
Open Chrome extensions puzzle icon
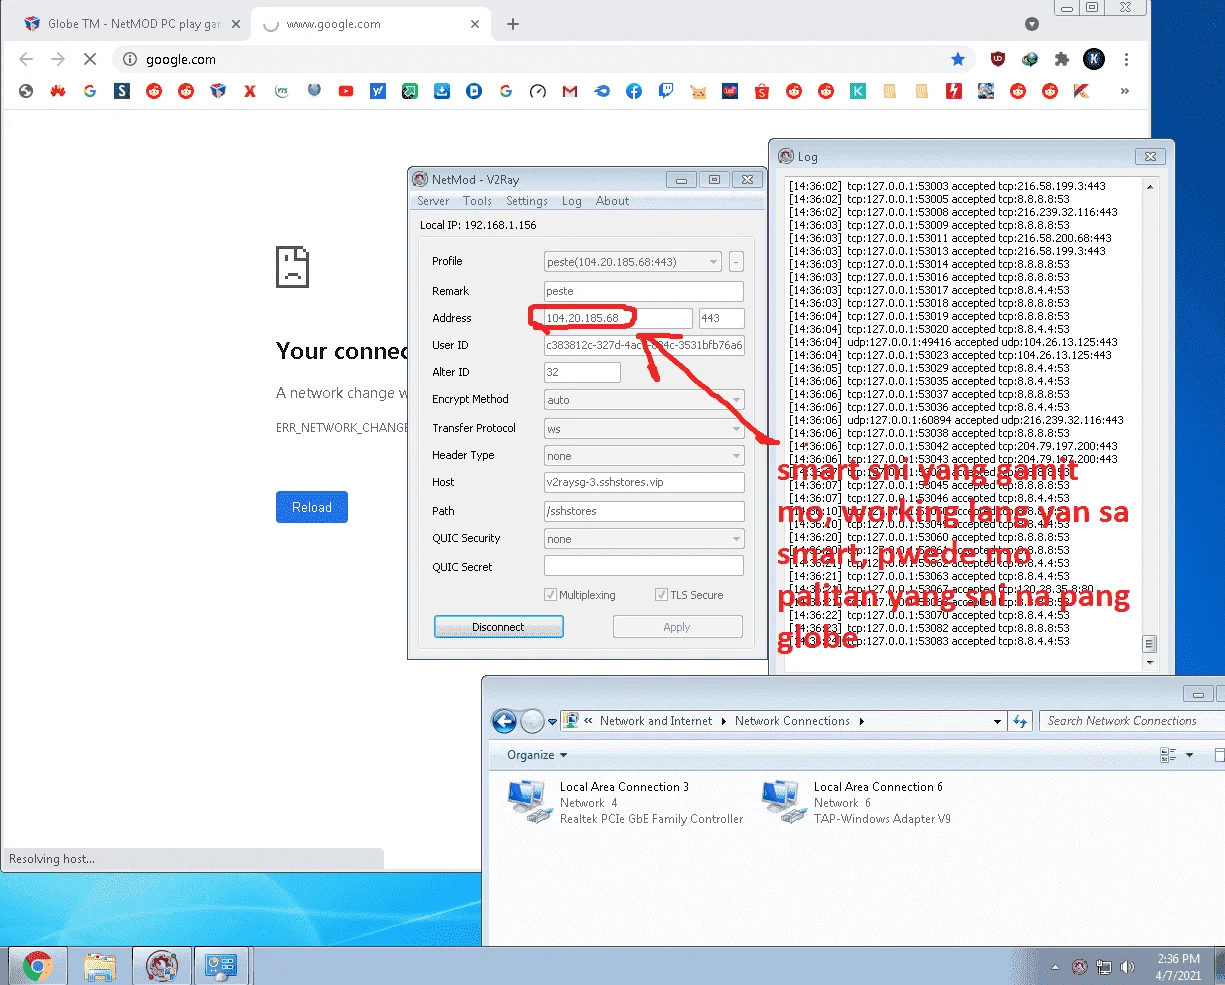click(x=1062, y=59)
